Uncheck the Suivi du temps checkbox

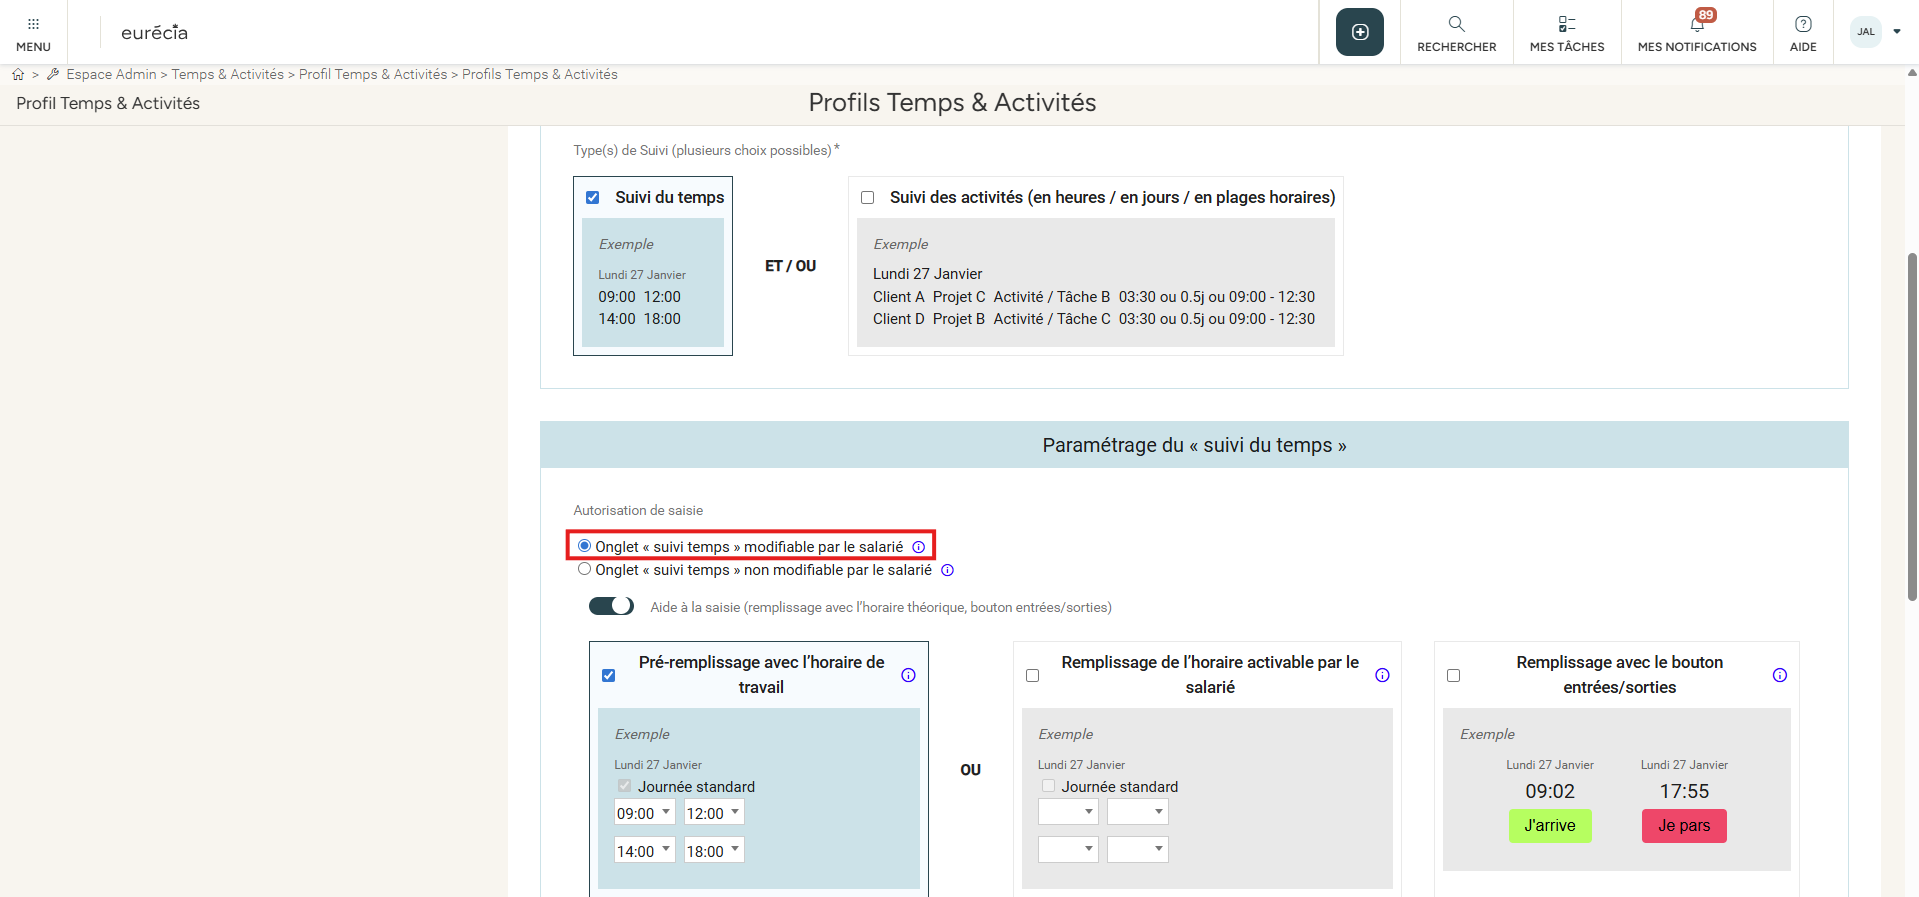click(592, 198)
